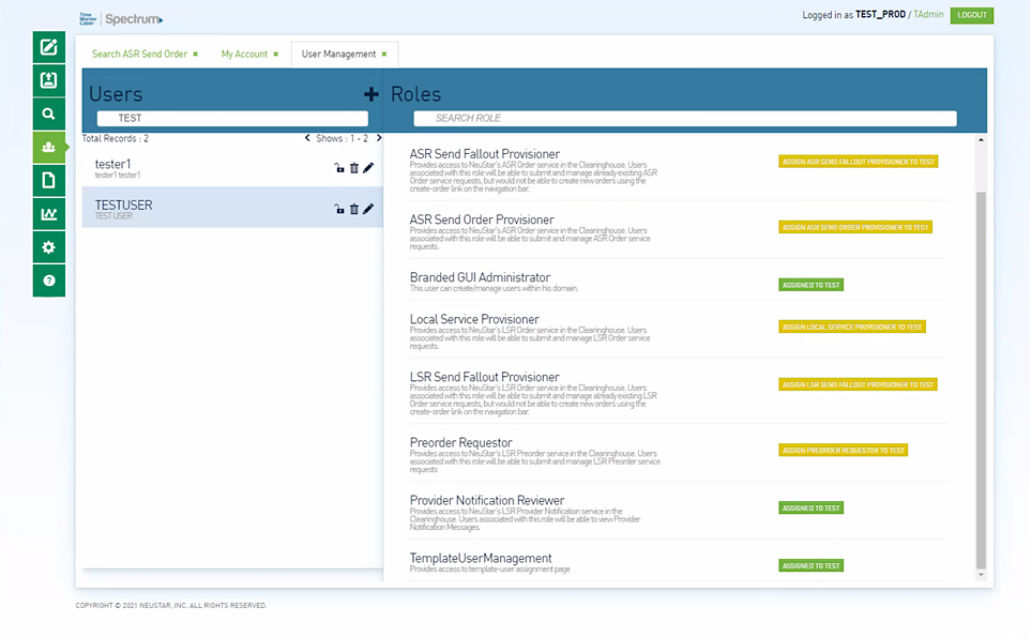
Task: Unassign the Branded GUI Administrator role
Action: pos(811,285)
